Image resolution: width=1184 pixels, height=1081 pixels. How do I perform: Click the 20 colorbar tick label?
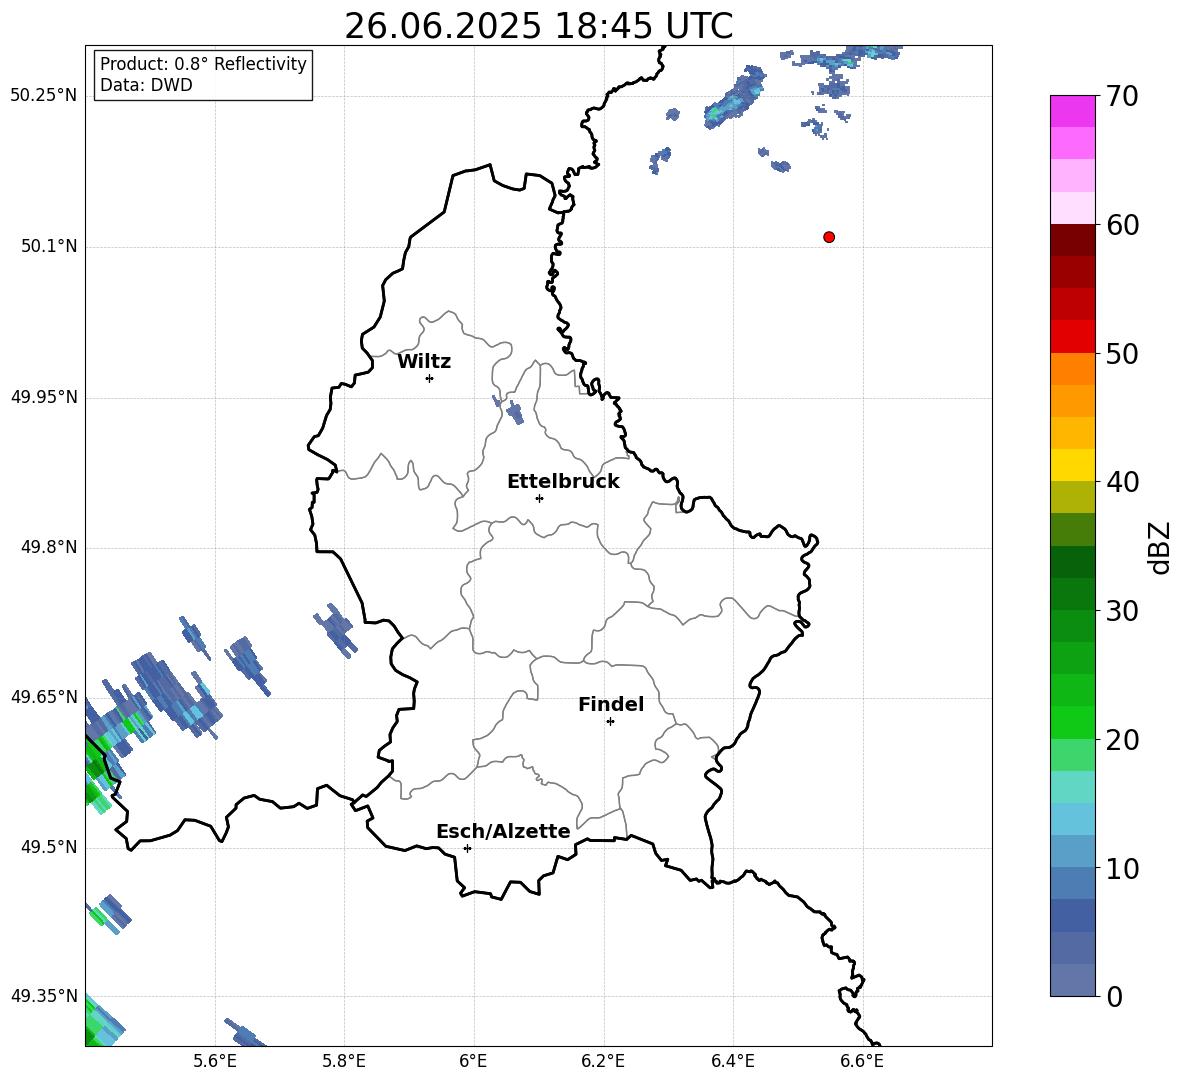(x=1122, y=739)
